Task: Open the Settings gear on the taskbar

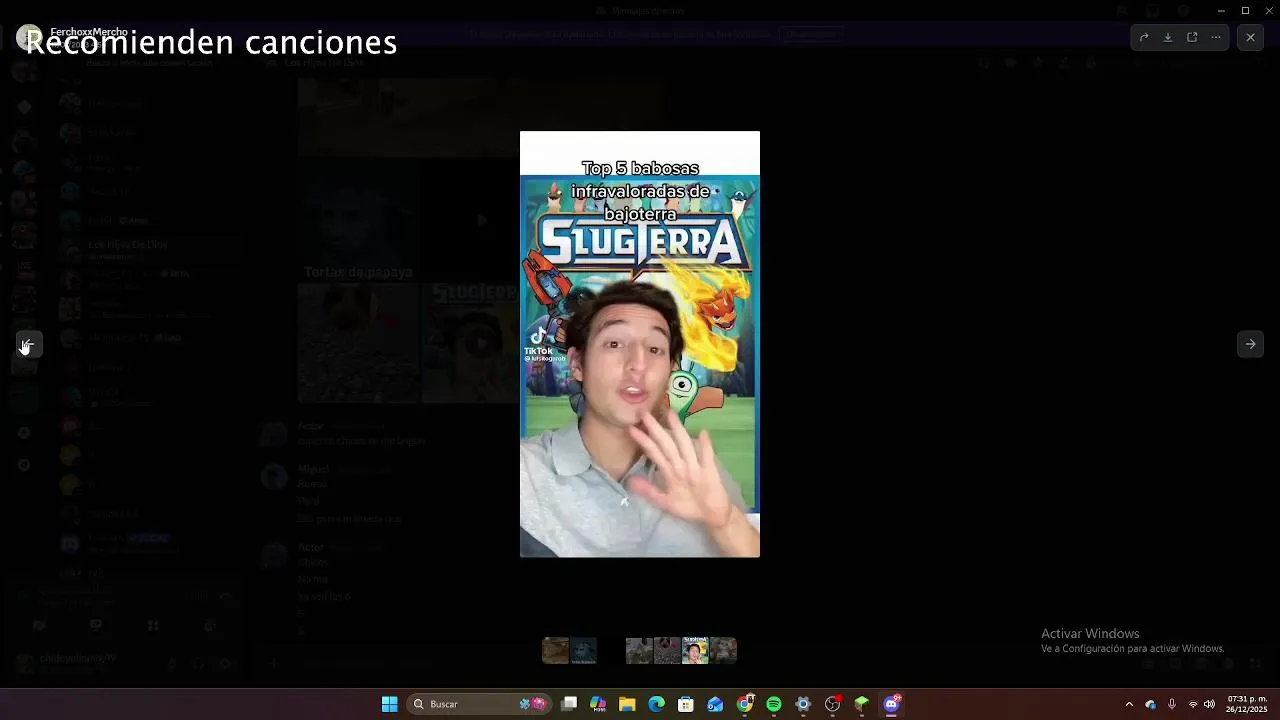Action: [803, 704]
